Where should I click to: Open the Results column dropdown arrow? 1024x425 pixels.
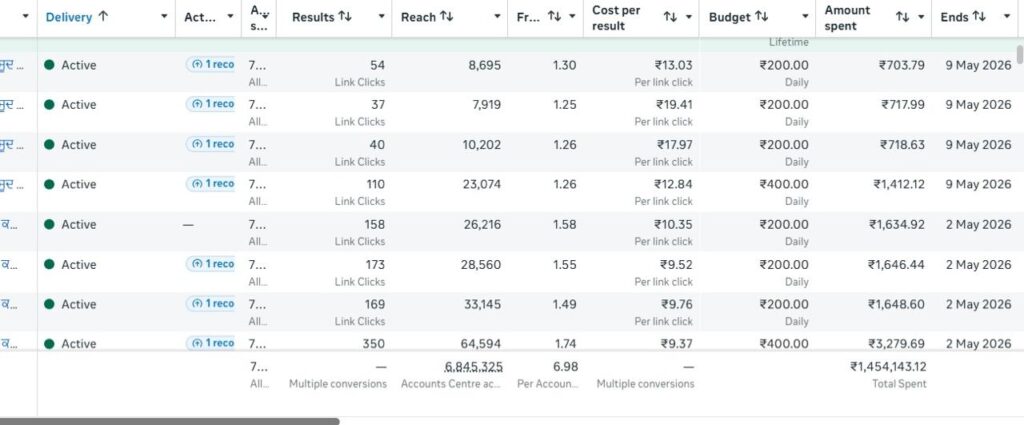tap(381, 17)
